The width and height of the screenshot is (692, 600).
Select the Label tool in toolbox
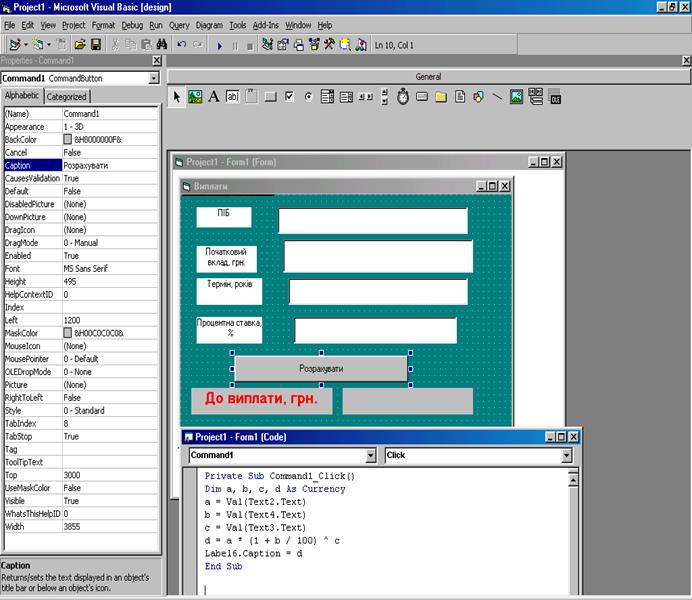click(x=213, y=97)
